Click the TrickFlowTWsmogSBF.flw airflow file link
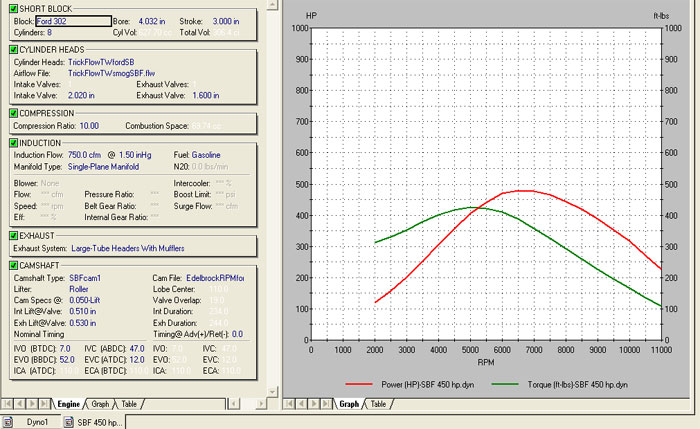 click(111, 73)
